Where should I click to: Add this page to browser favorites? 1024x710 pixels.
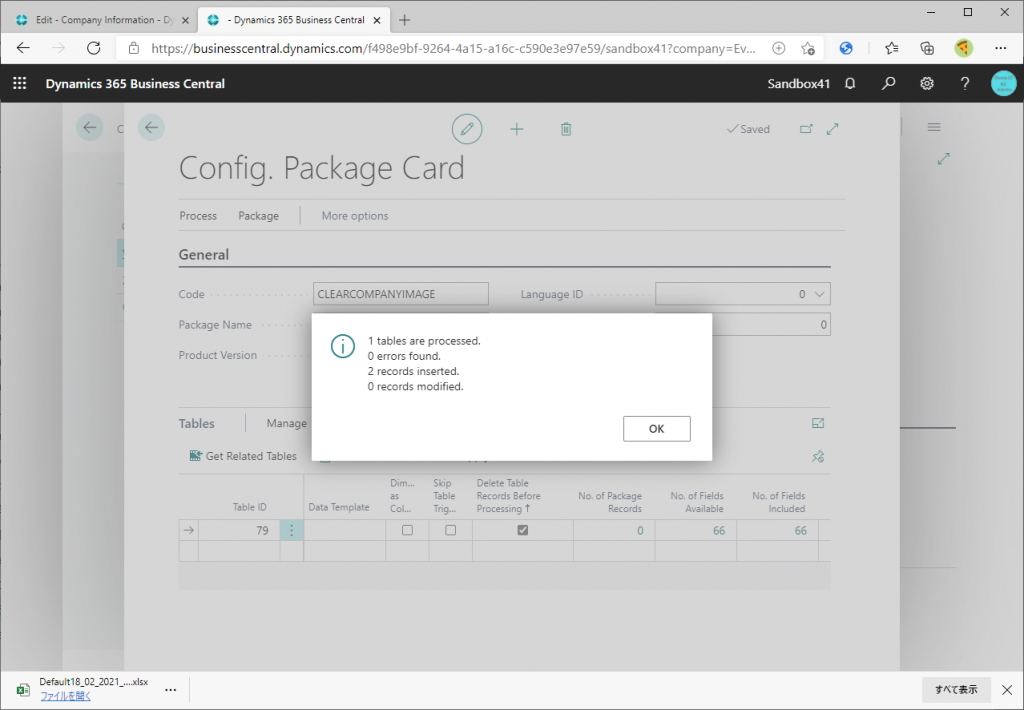[808, 48]
